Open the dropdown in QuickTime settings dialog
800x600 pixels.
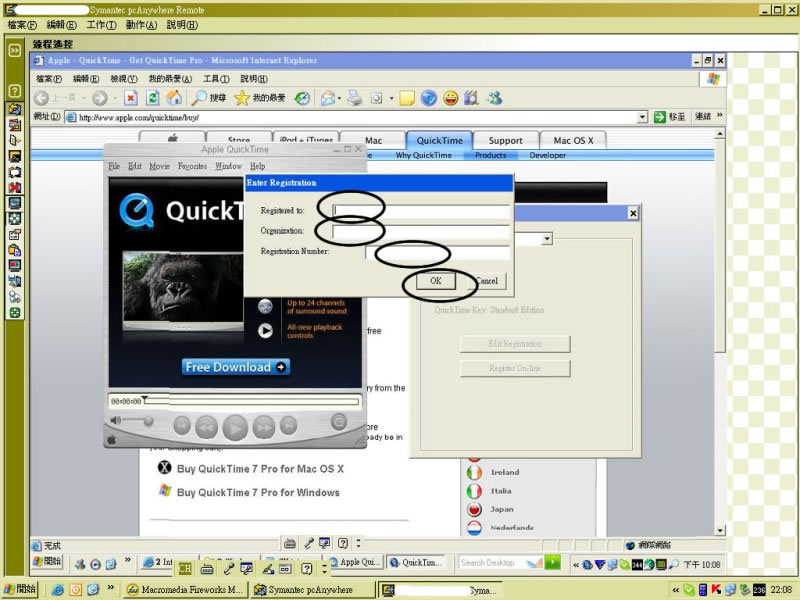547,238
